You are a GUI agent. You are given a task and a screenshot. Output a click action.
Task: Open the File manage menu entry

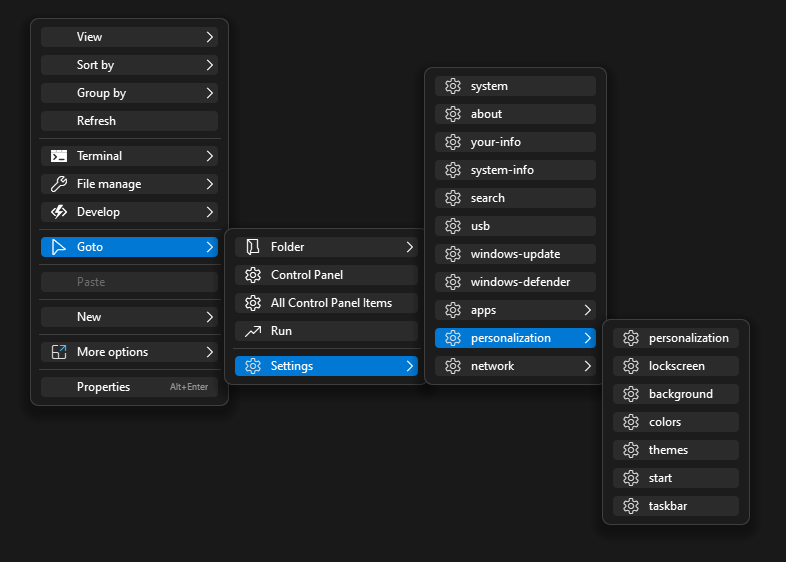click(x=129, y=184)
